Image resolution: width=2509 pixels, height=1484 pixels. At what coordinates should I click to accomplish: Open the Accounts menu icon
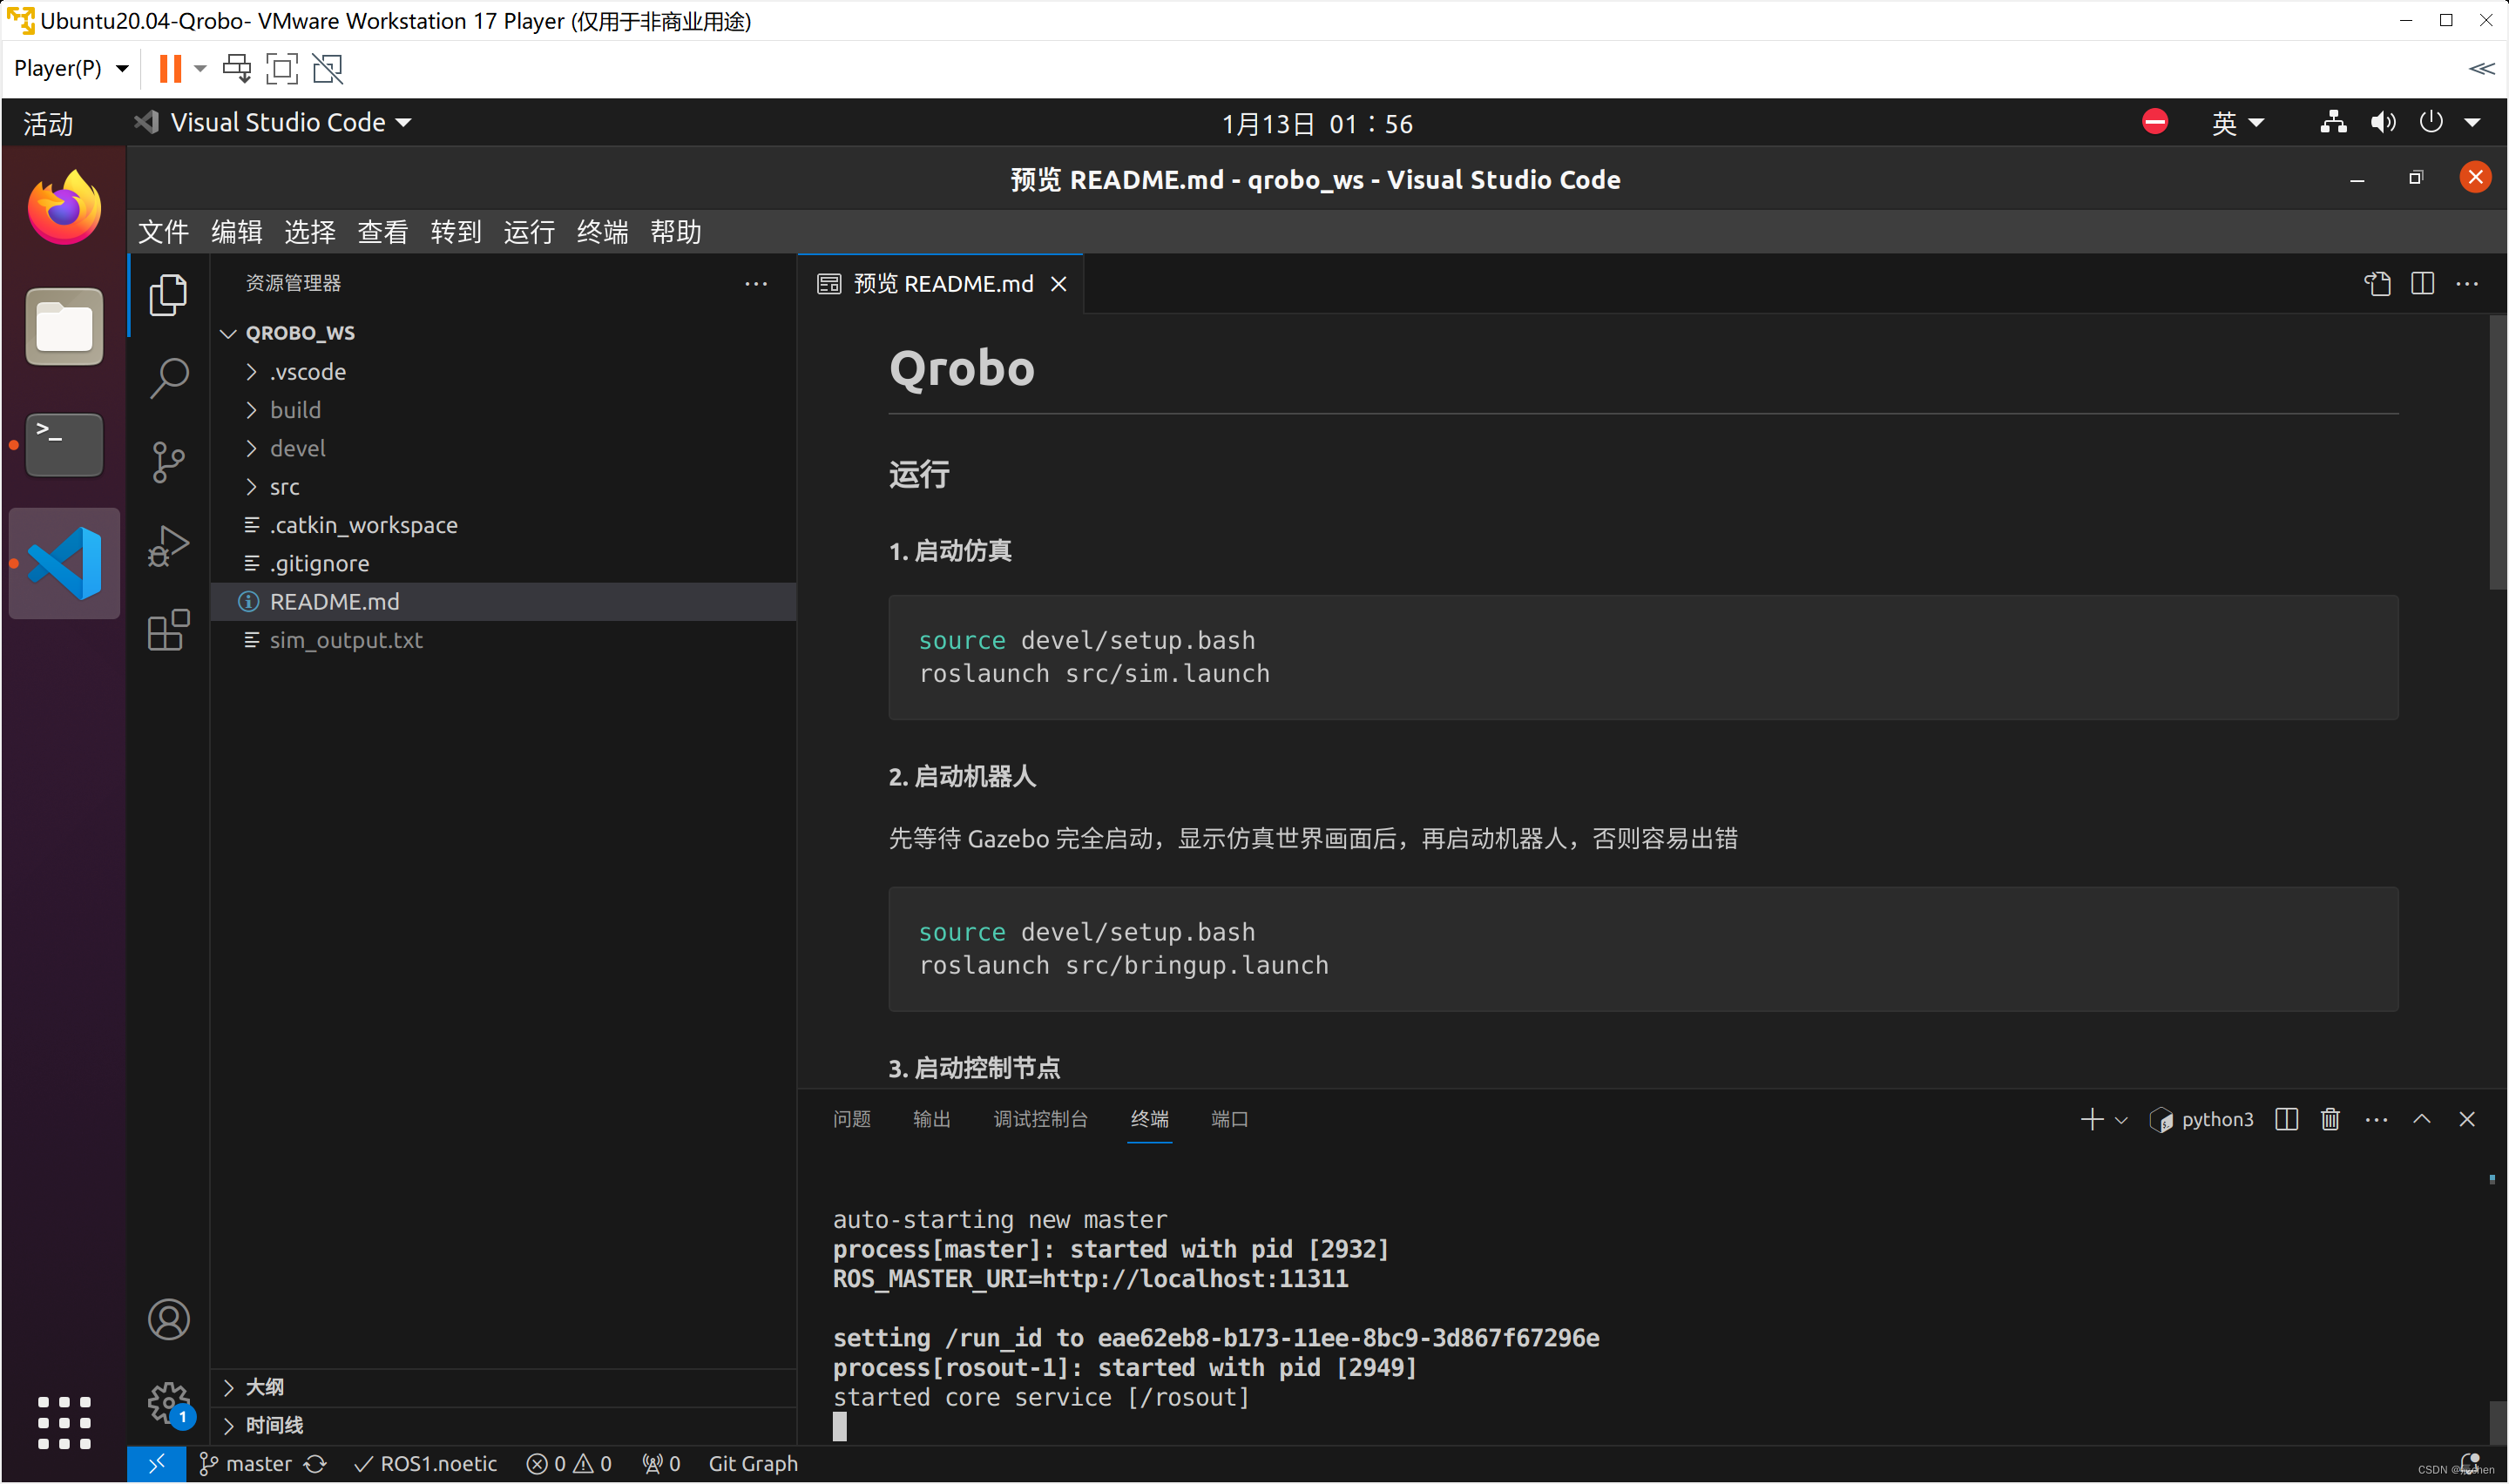(168, 1319)
